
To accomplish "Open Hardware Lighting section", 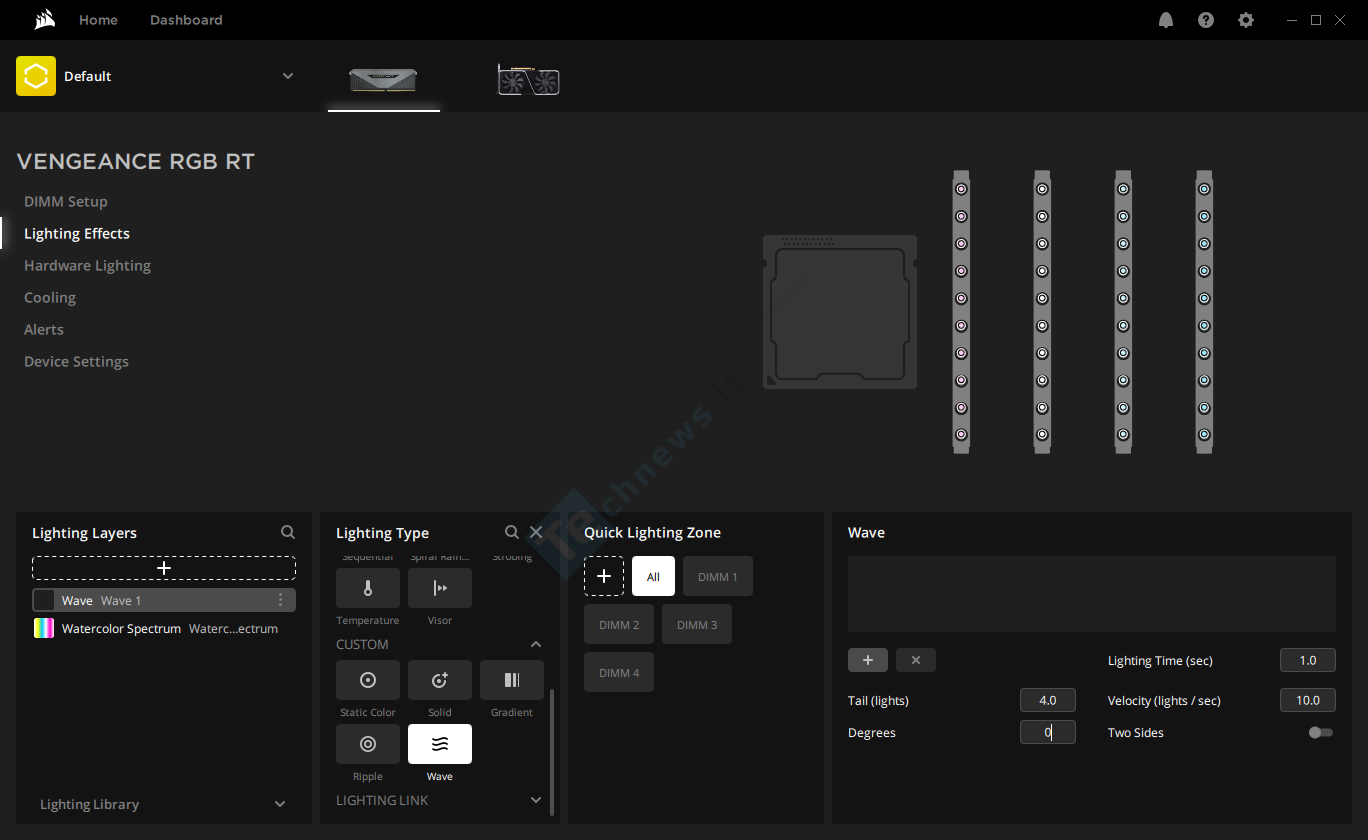I will click(x=88, y=265).
